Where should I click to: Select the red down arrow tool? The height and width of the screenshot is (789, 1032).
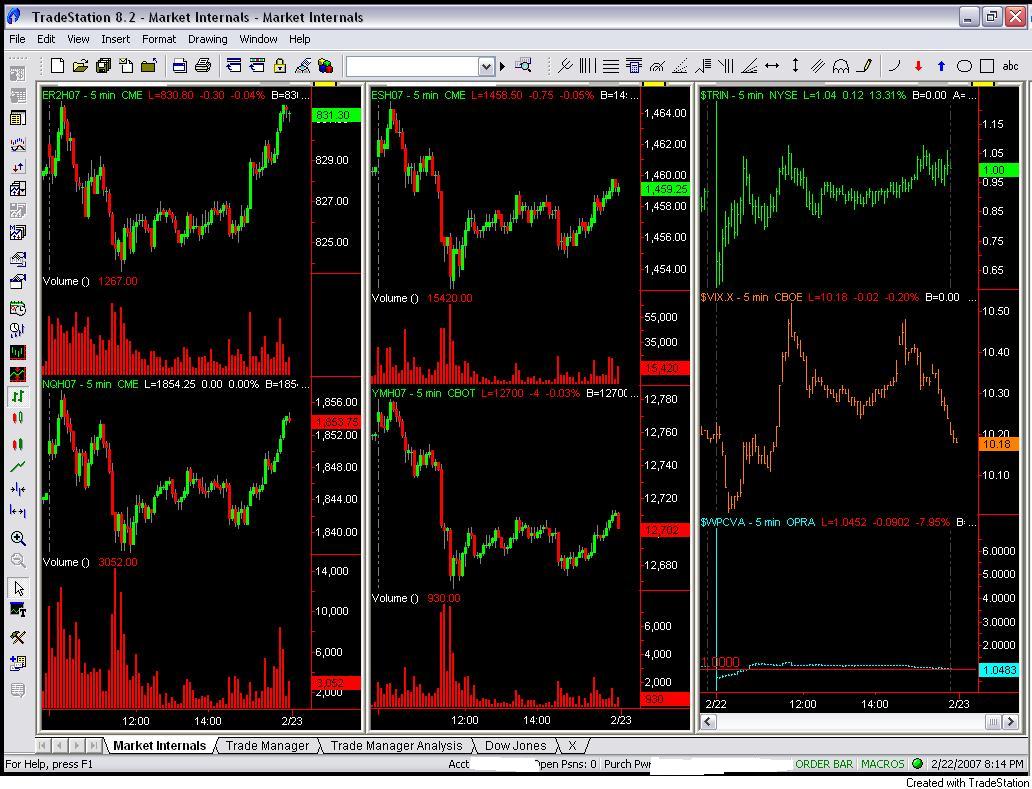coord(919,66)
